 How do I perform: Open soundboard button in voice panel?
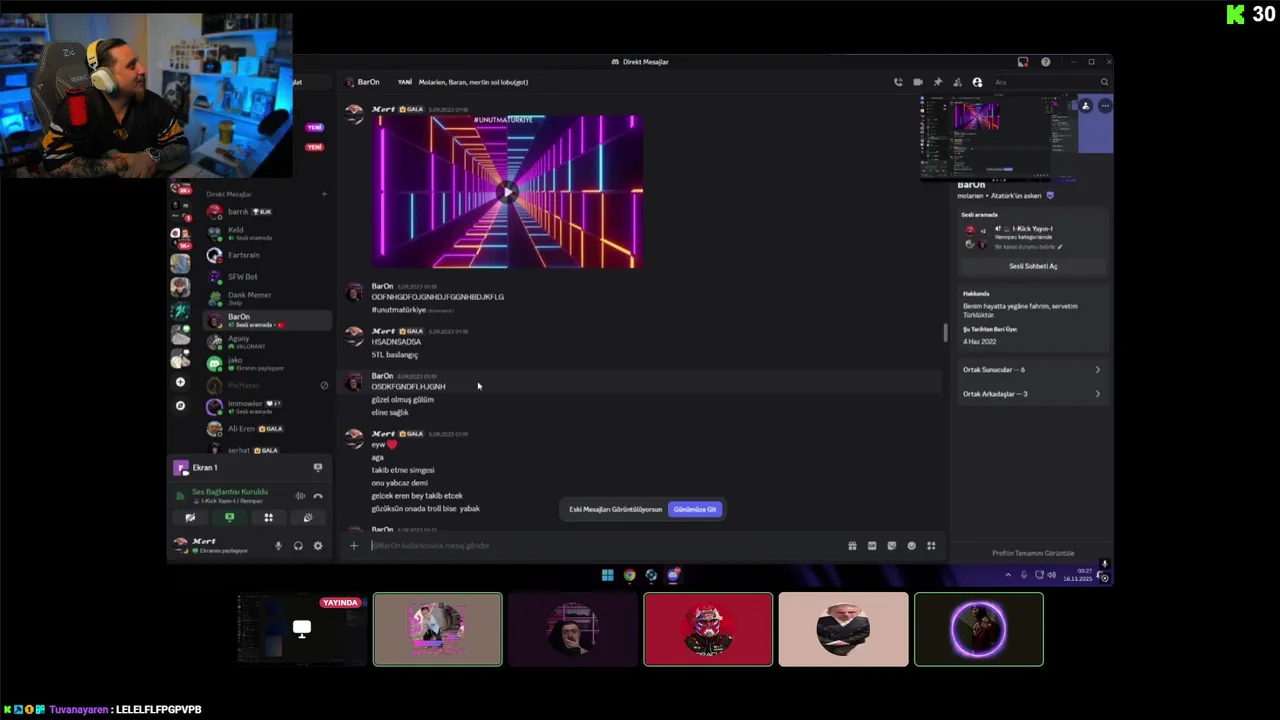point(308,518)
